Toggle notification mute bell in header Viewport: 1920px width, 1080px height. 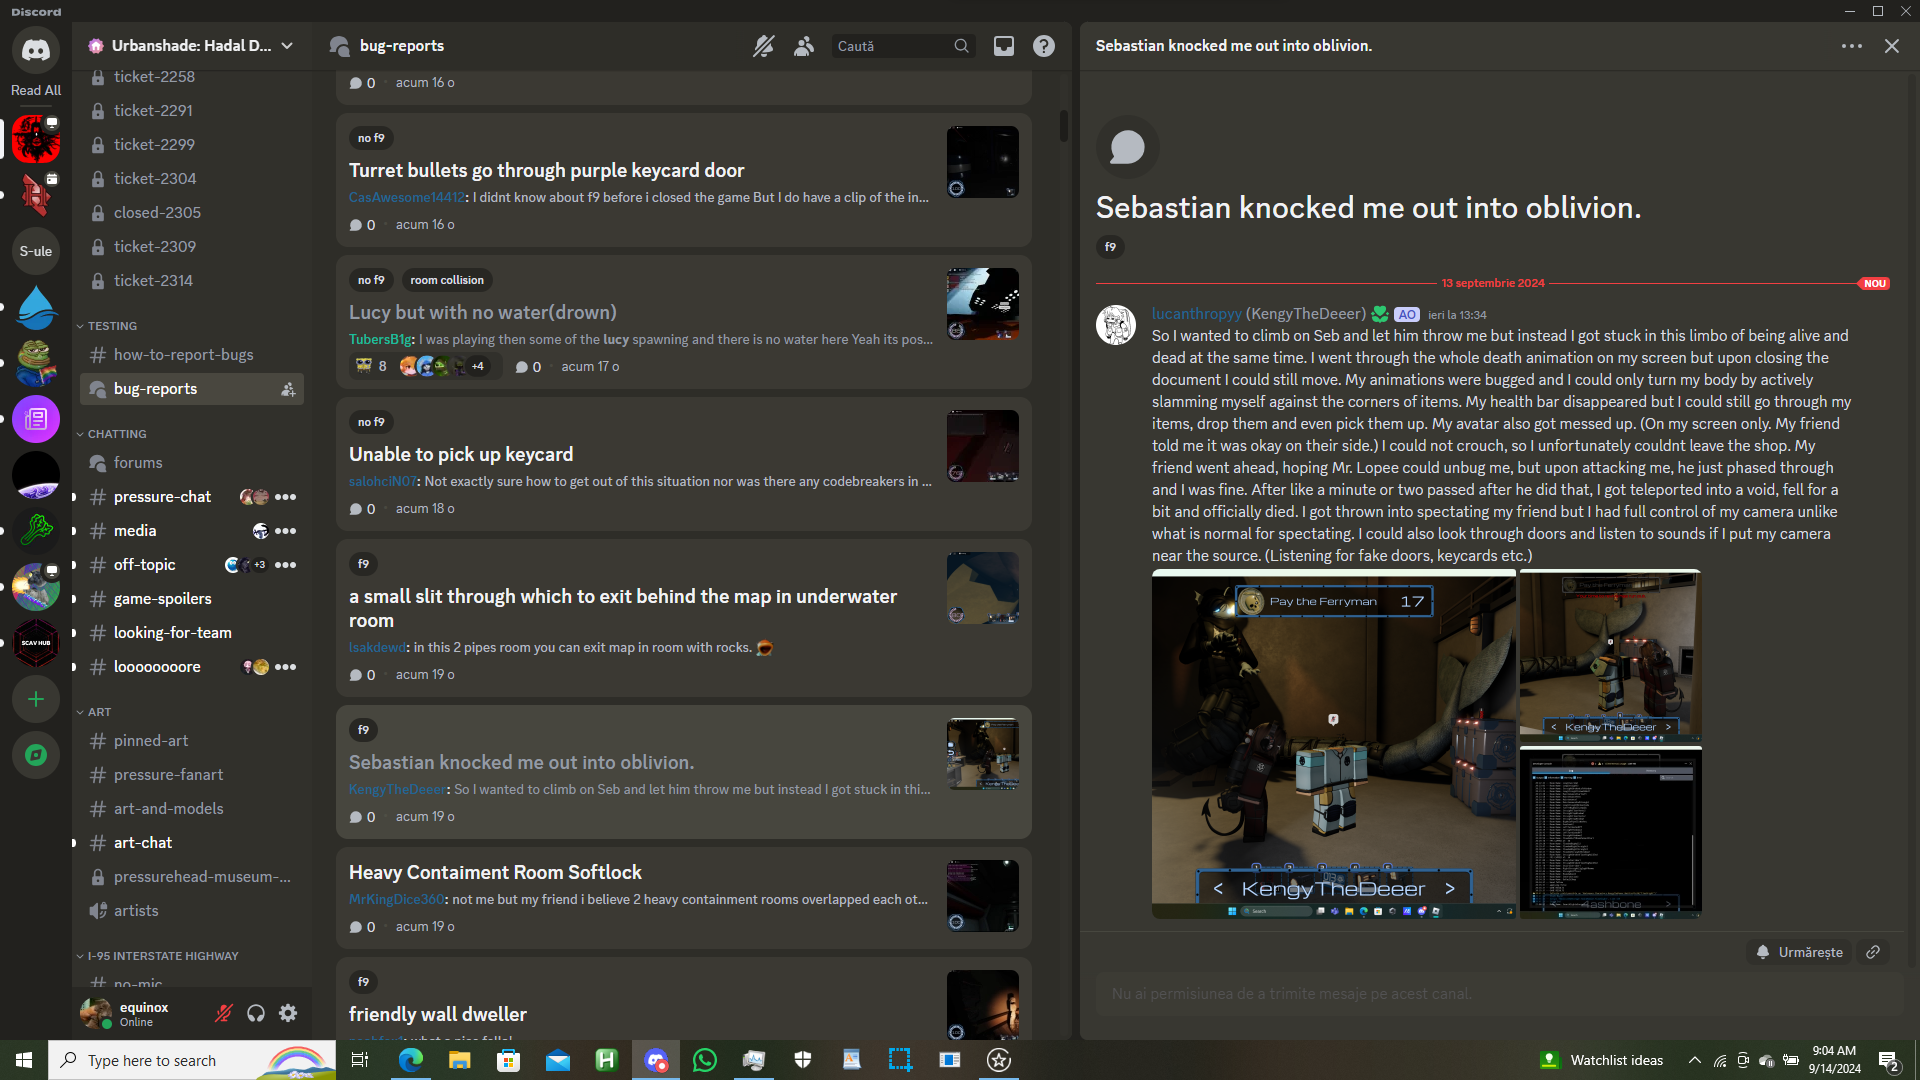(764, 46)
